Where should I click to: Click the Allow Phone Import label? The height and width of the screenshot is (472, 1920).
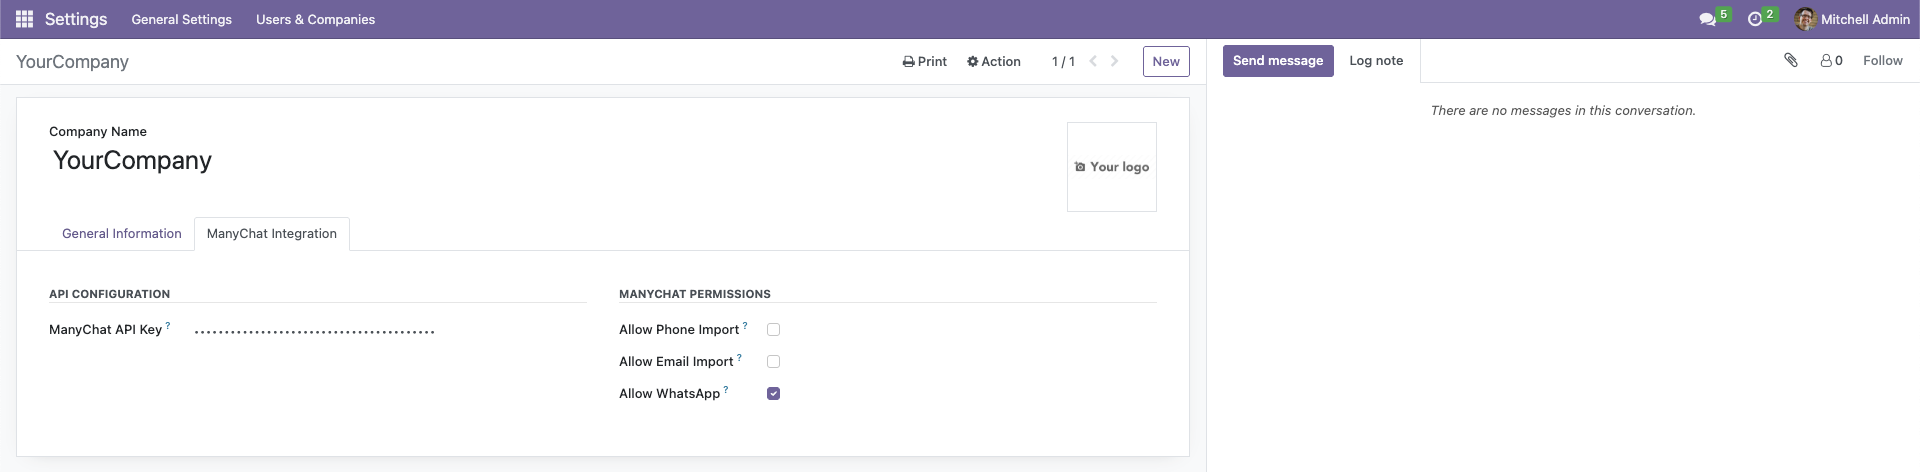coord(679,330)
